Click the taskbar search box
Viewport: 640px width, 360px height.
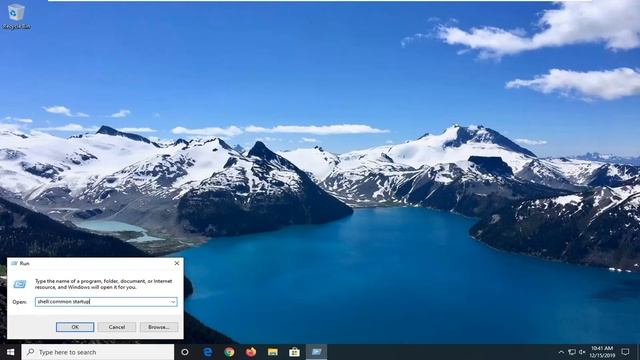click(98, 352)
